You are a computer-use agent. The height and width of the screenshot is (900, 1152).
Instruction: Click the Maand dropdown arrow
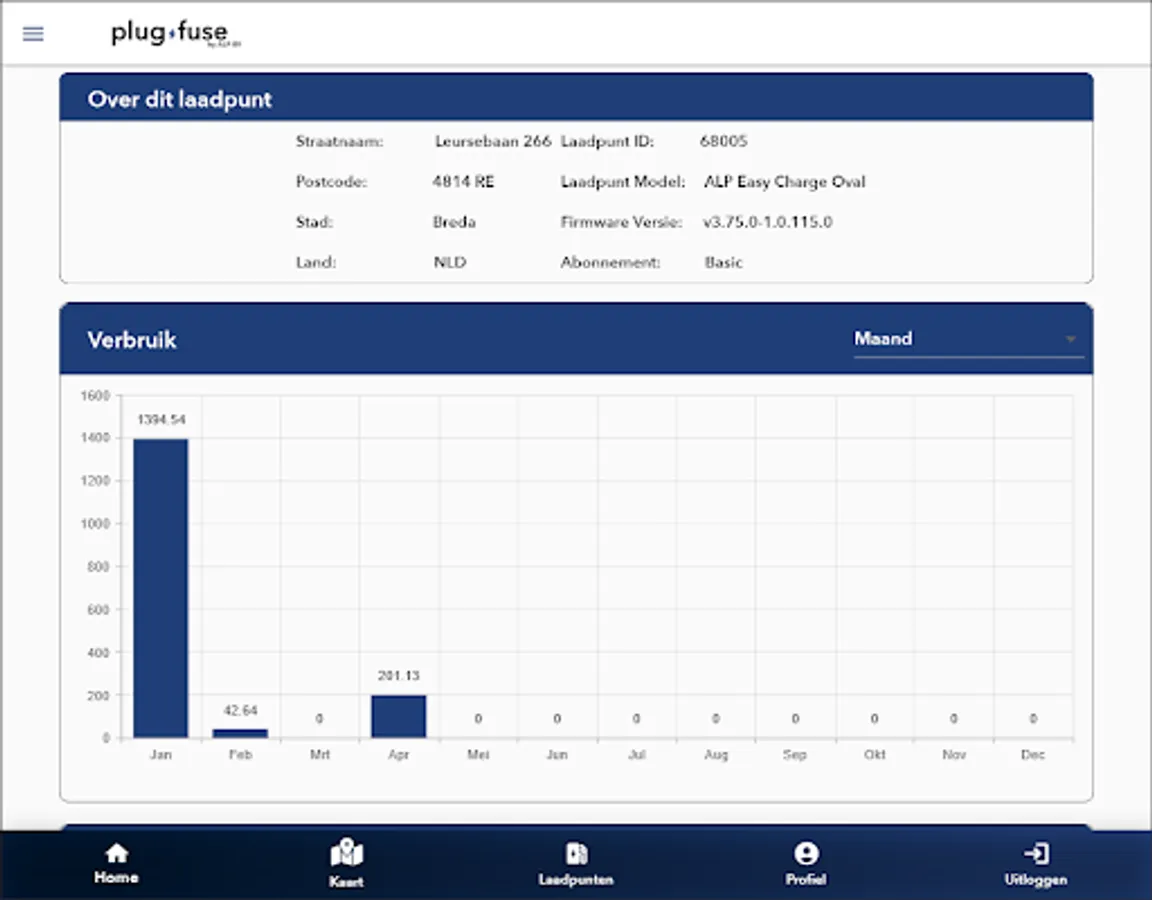pyautogui.click(x=1070, y=339)
